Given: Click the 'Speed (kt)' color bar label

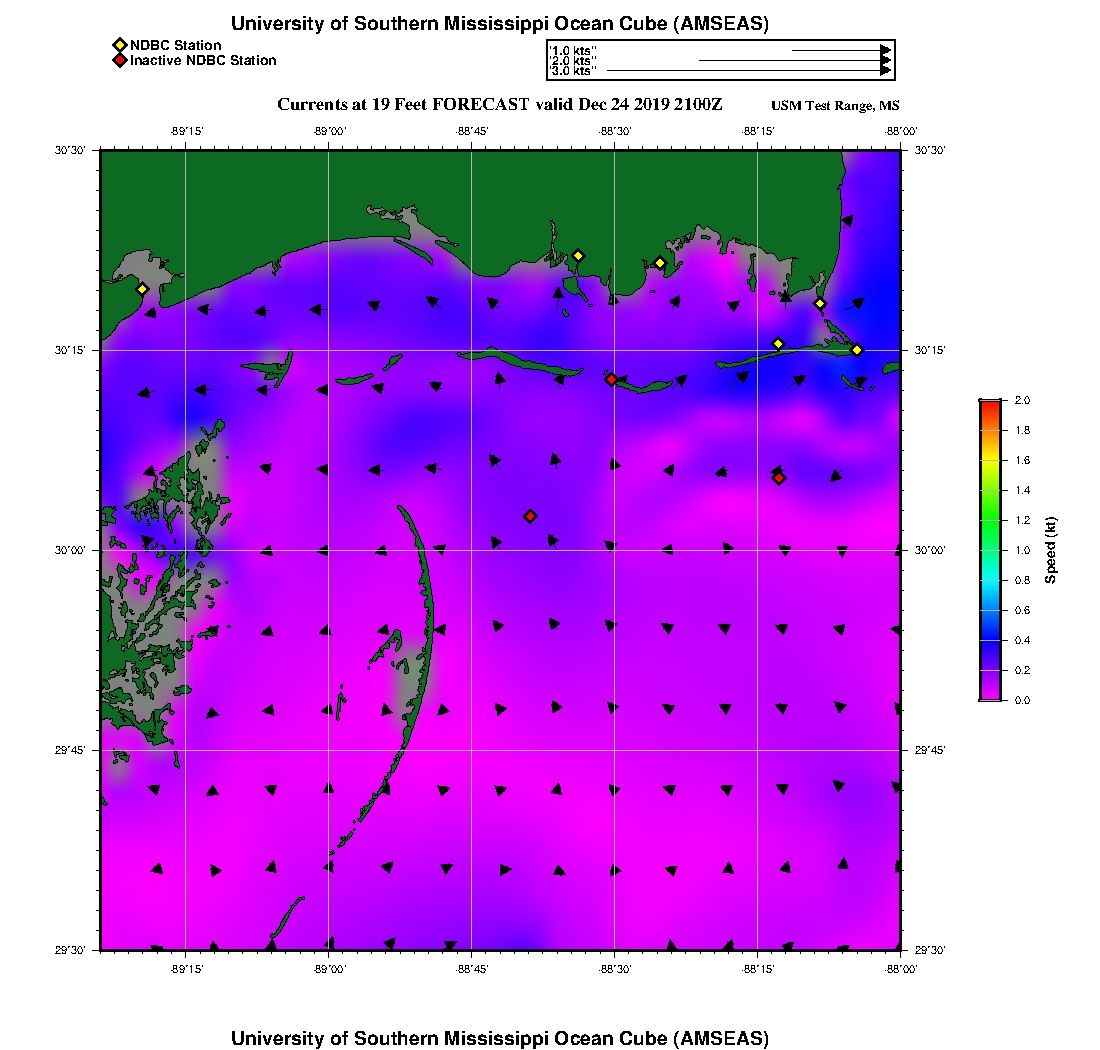Looking at the screenshot, I should click(x=1051, y=550).
